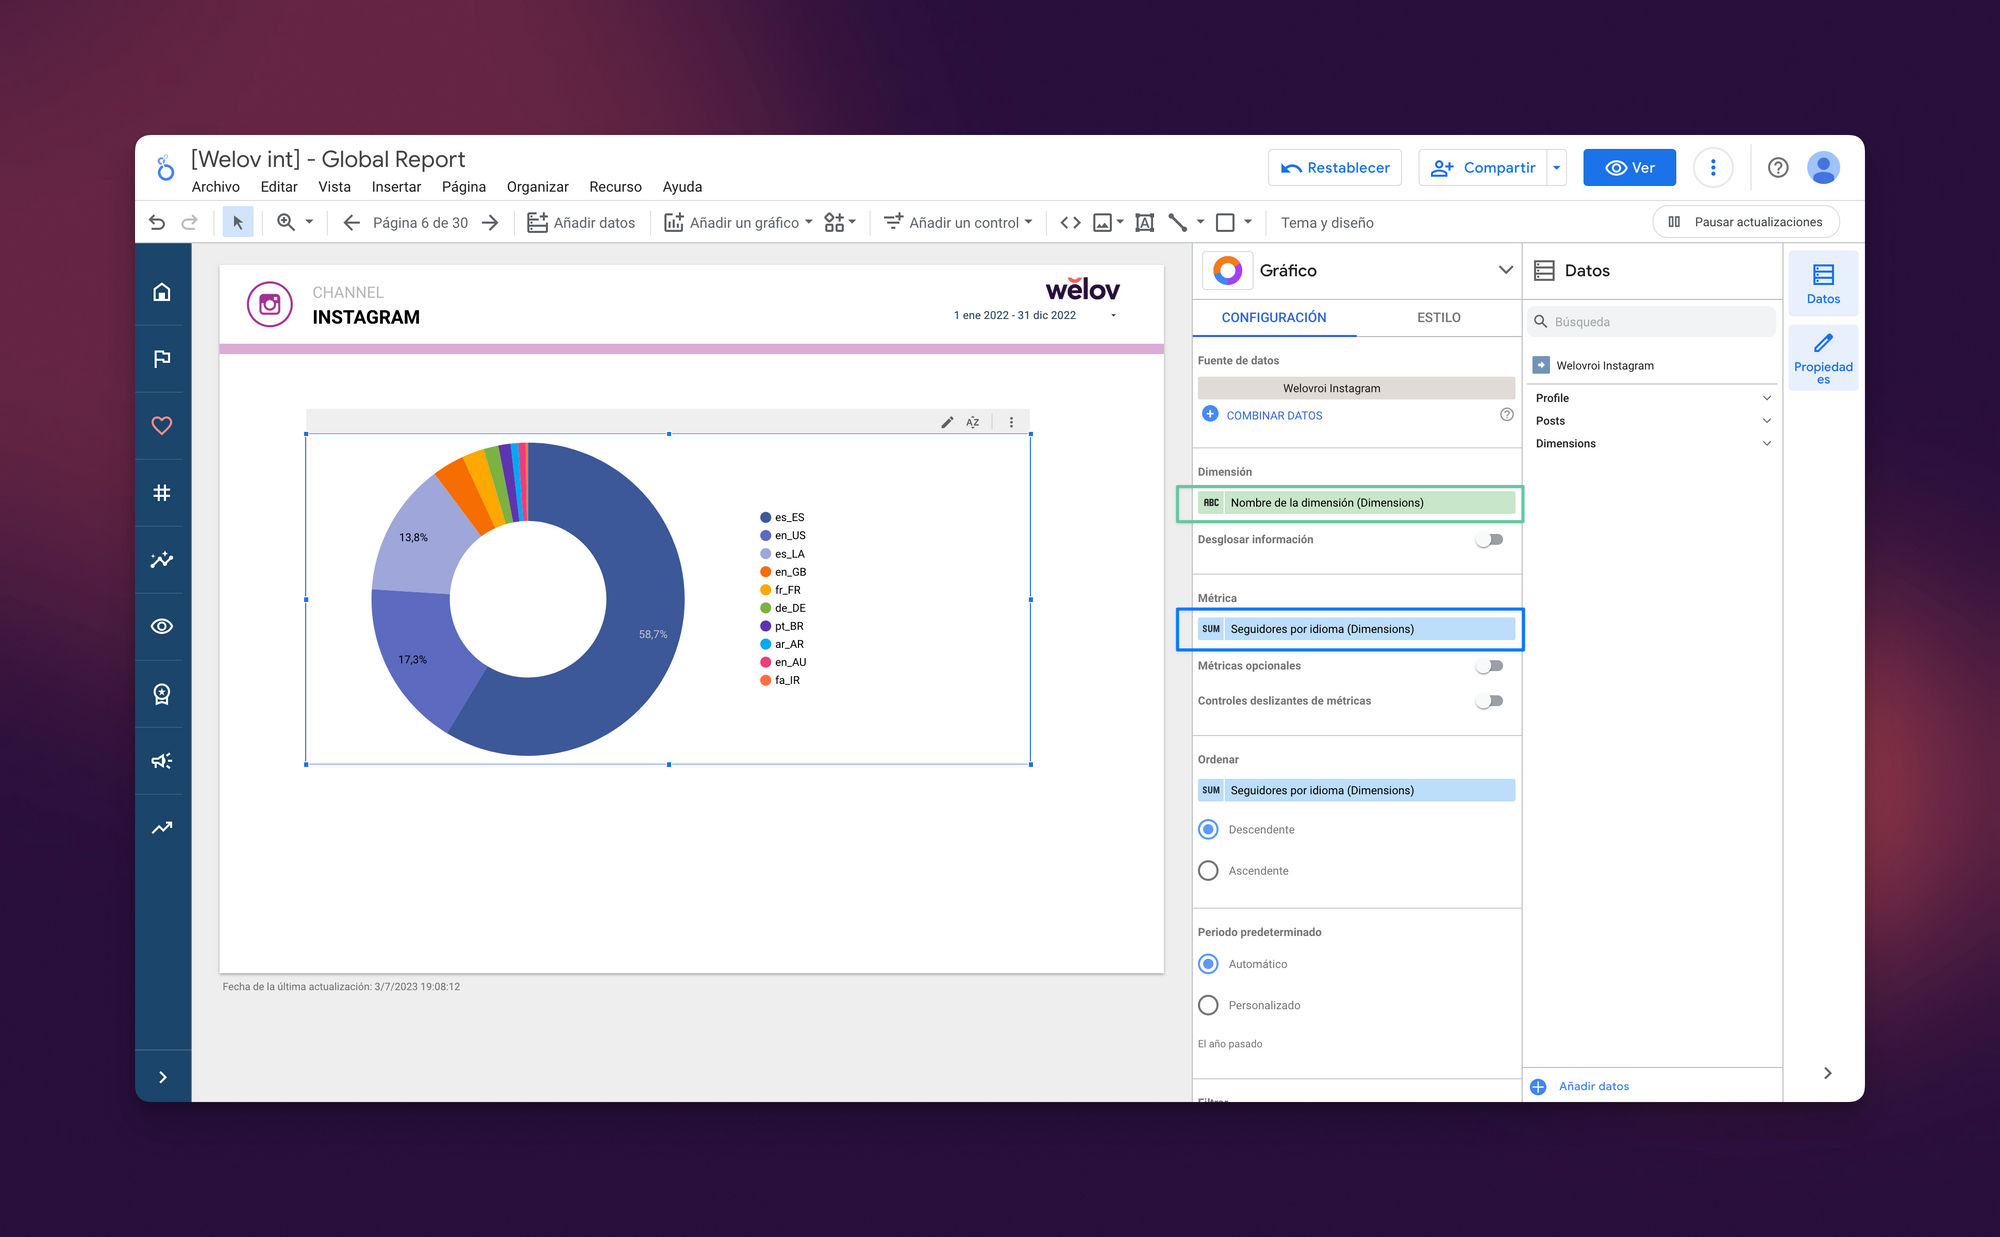Click the chart AZ sort icon
This screenshot has width=2000, height=1237.
click(973, 422)
